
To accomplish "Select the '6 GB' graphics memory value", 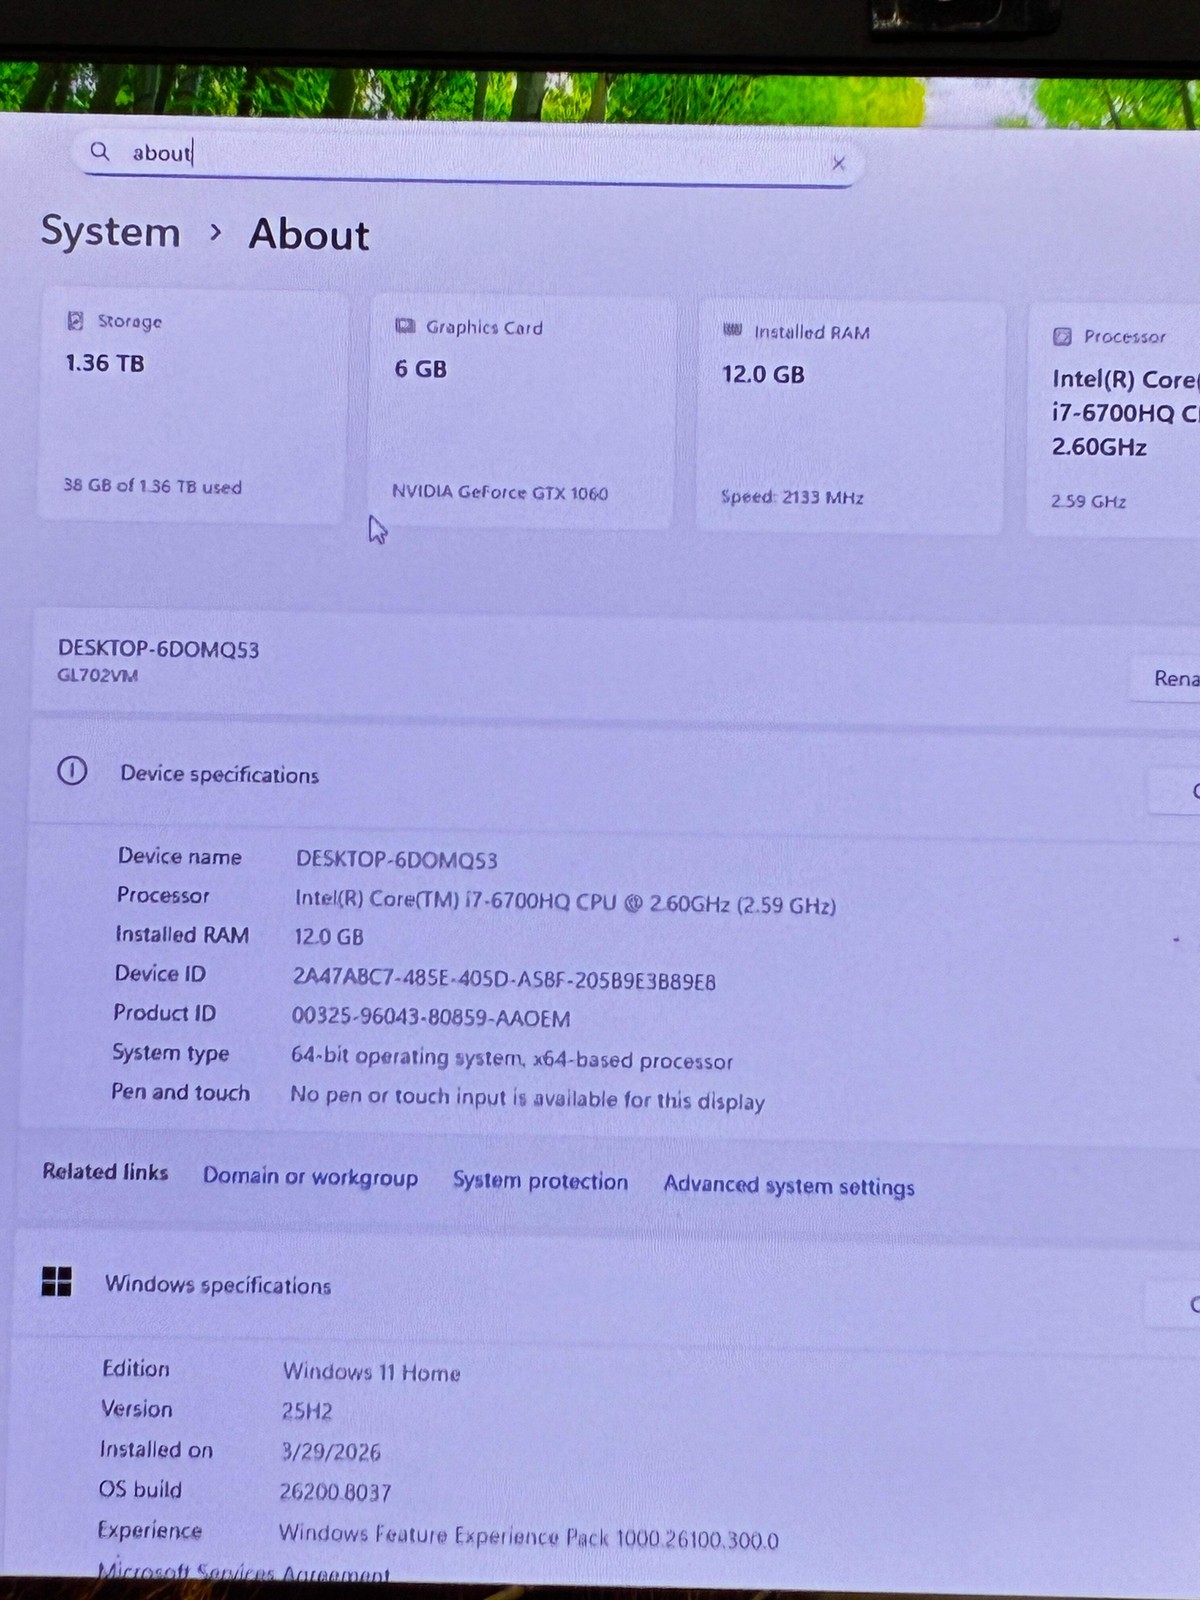I will [421, 369].
